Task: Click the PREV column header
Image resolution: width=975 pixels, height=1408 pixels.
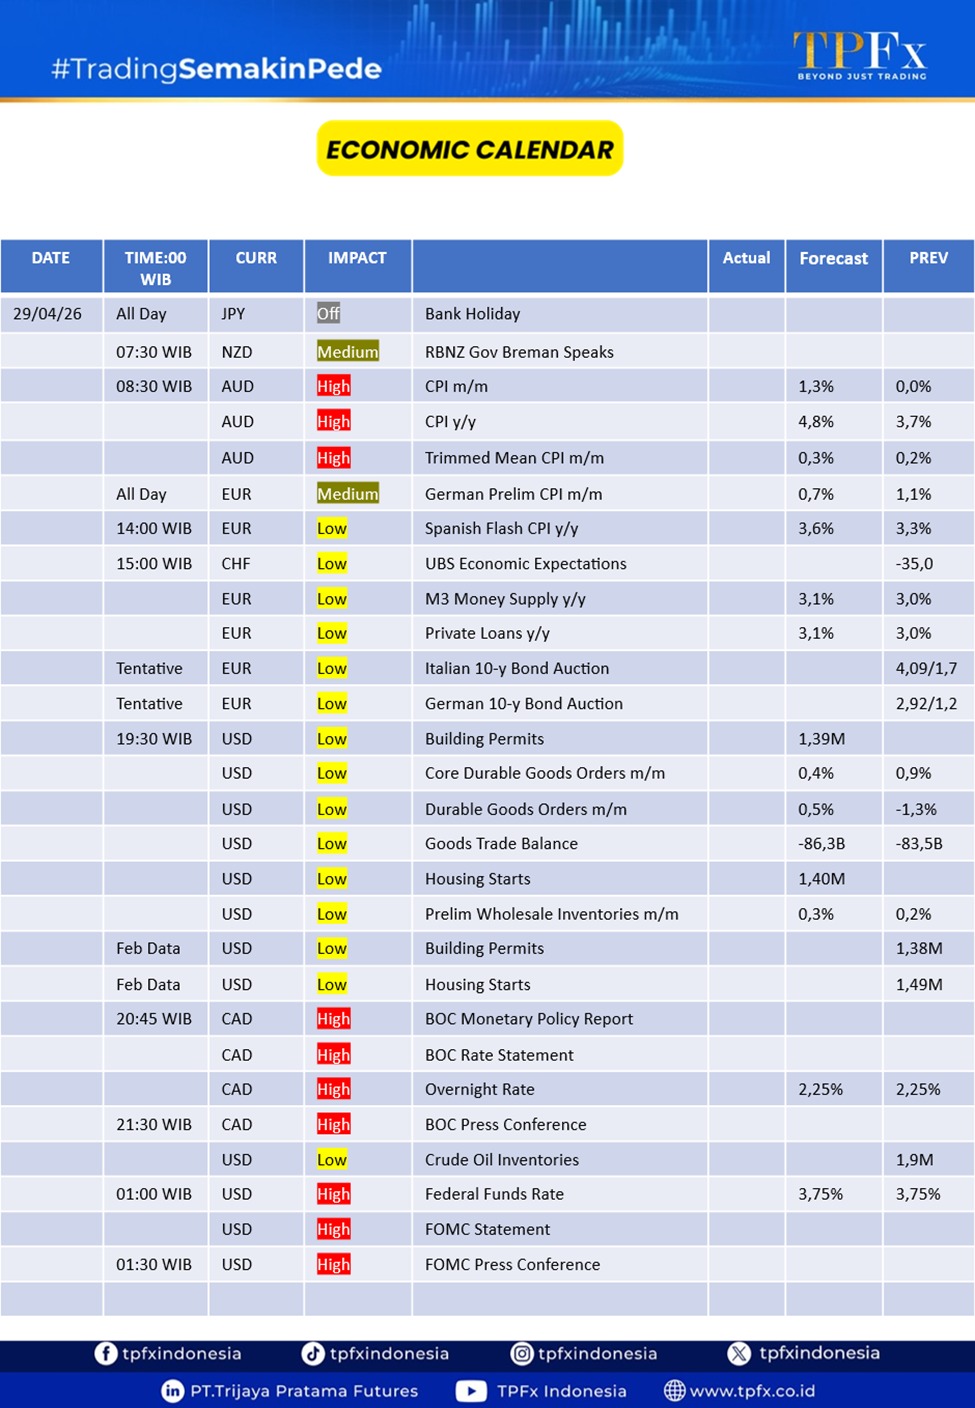Action: tap(928, 258)
